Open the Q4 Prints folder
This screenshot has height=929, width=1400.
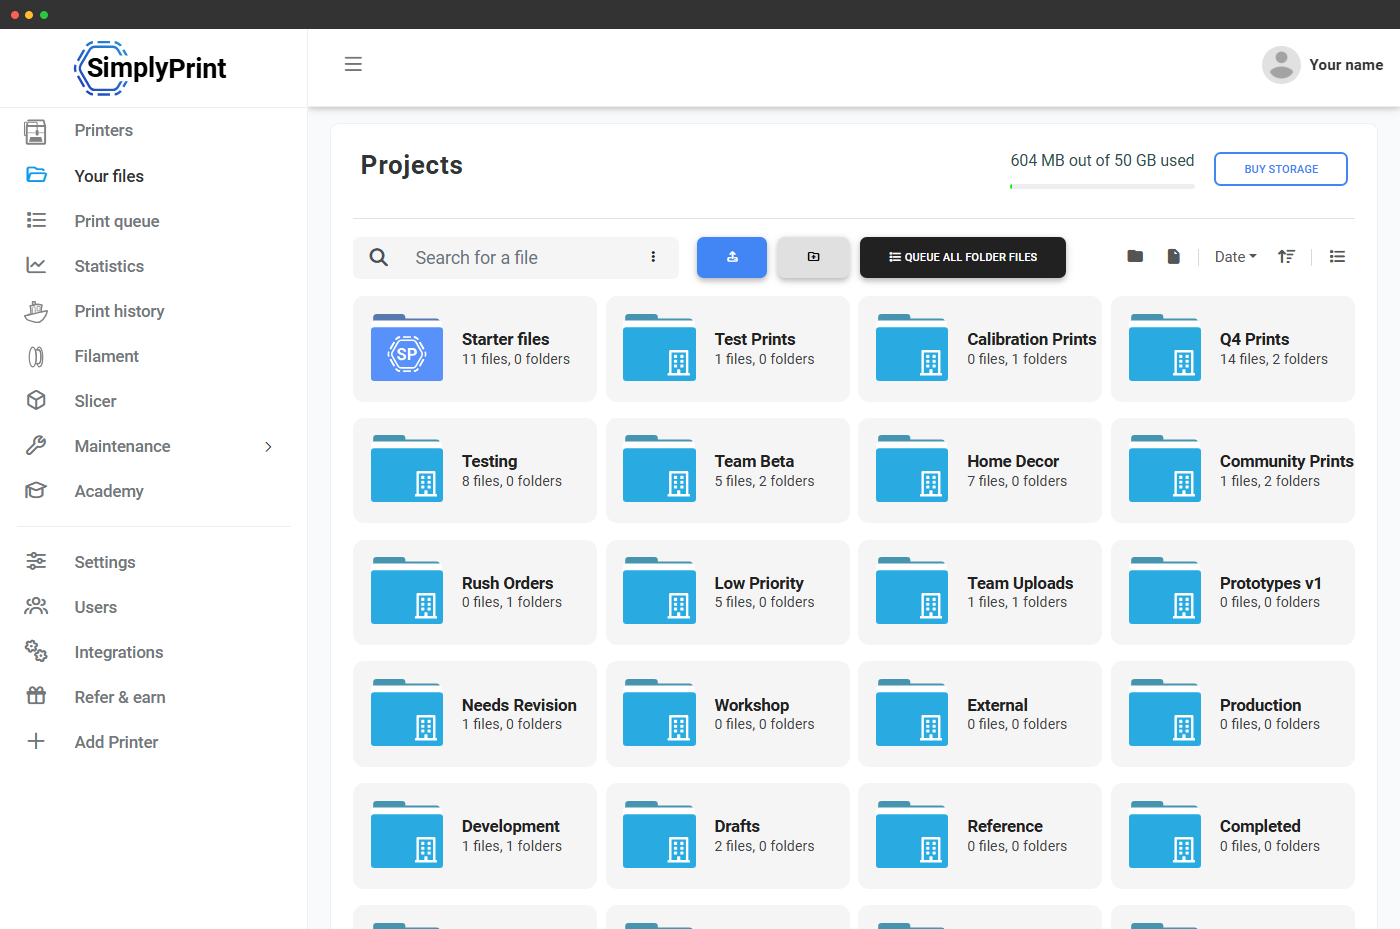pyautogui.click(x=1233, y=349)
